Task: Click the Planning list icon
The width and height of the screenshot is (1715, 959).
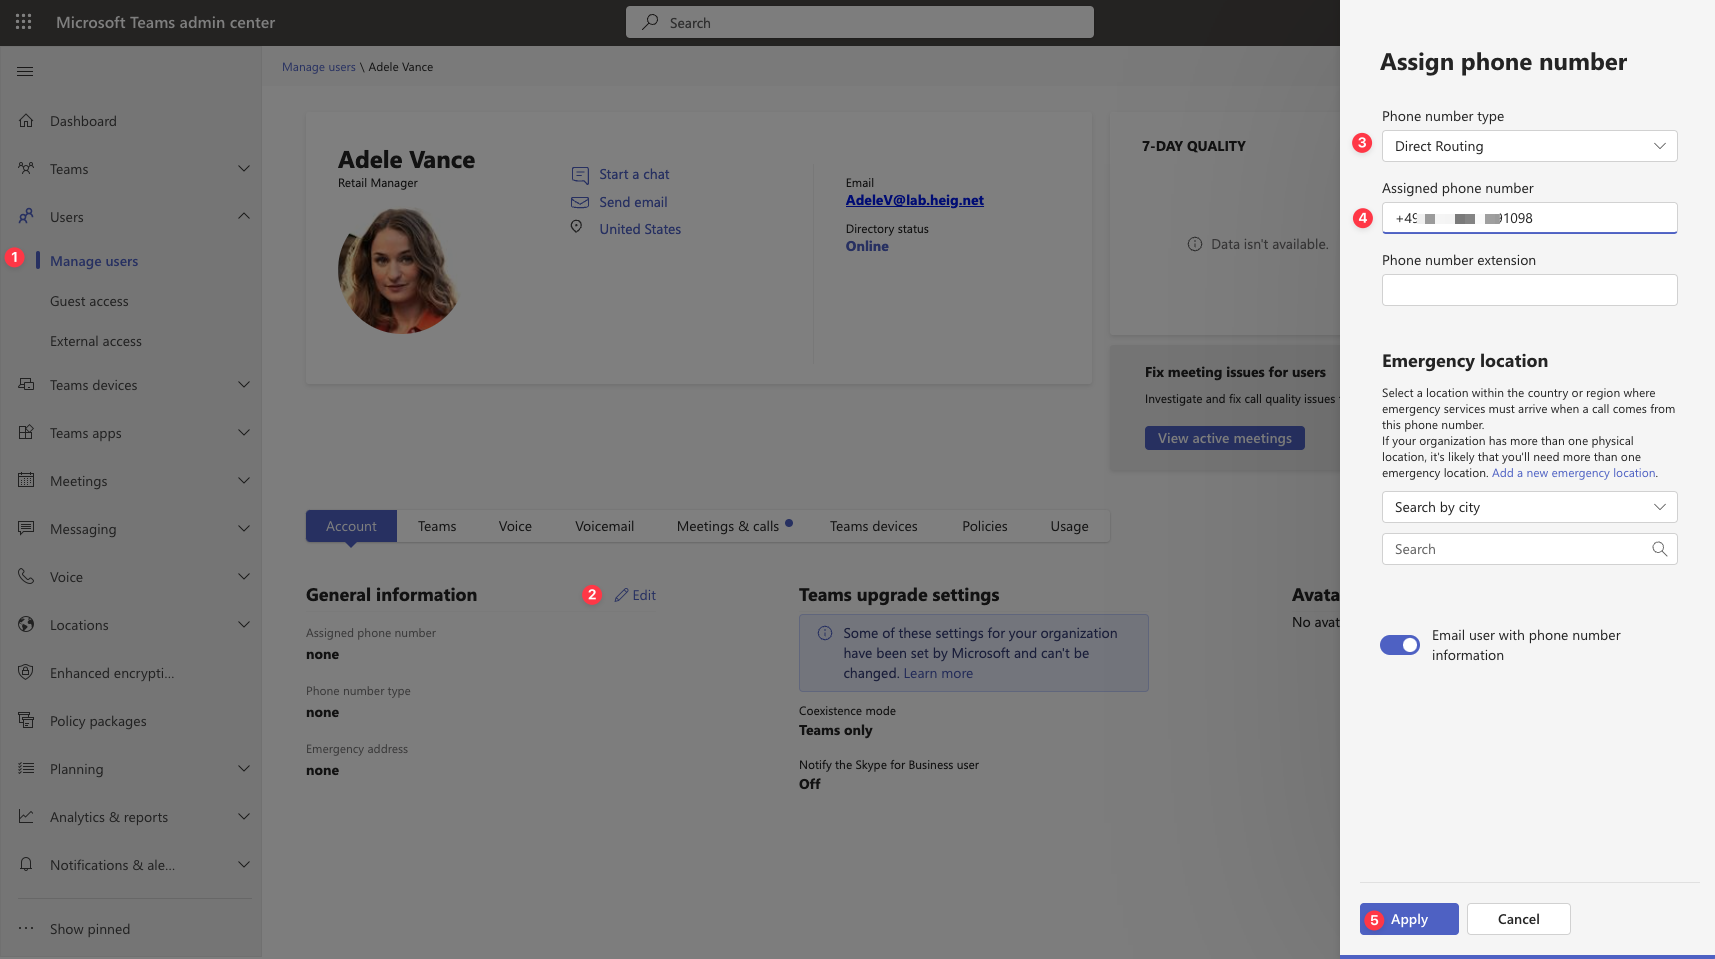Action: point(26,768)
